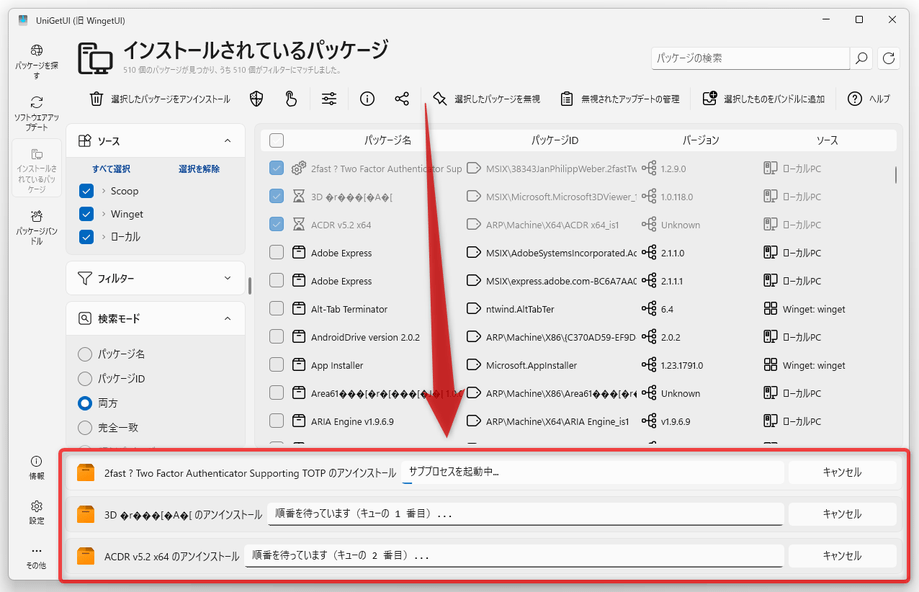Click the 3D viewer queue status bar
Screen dimensions: 919x592
(525, 514)
